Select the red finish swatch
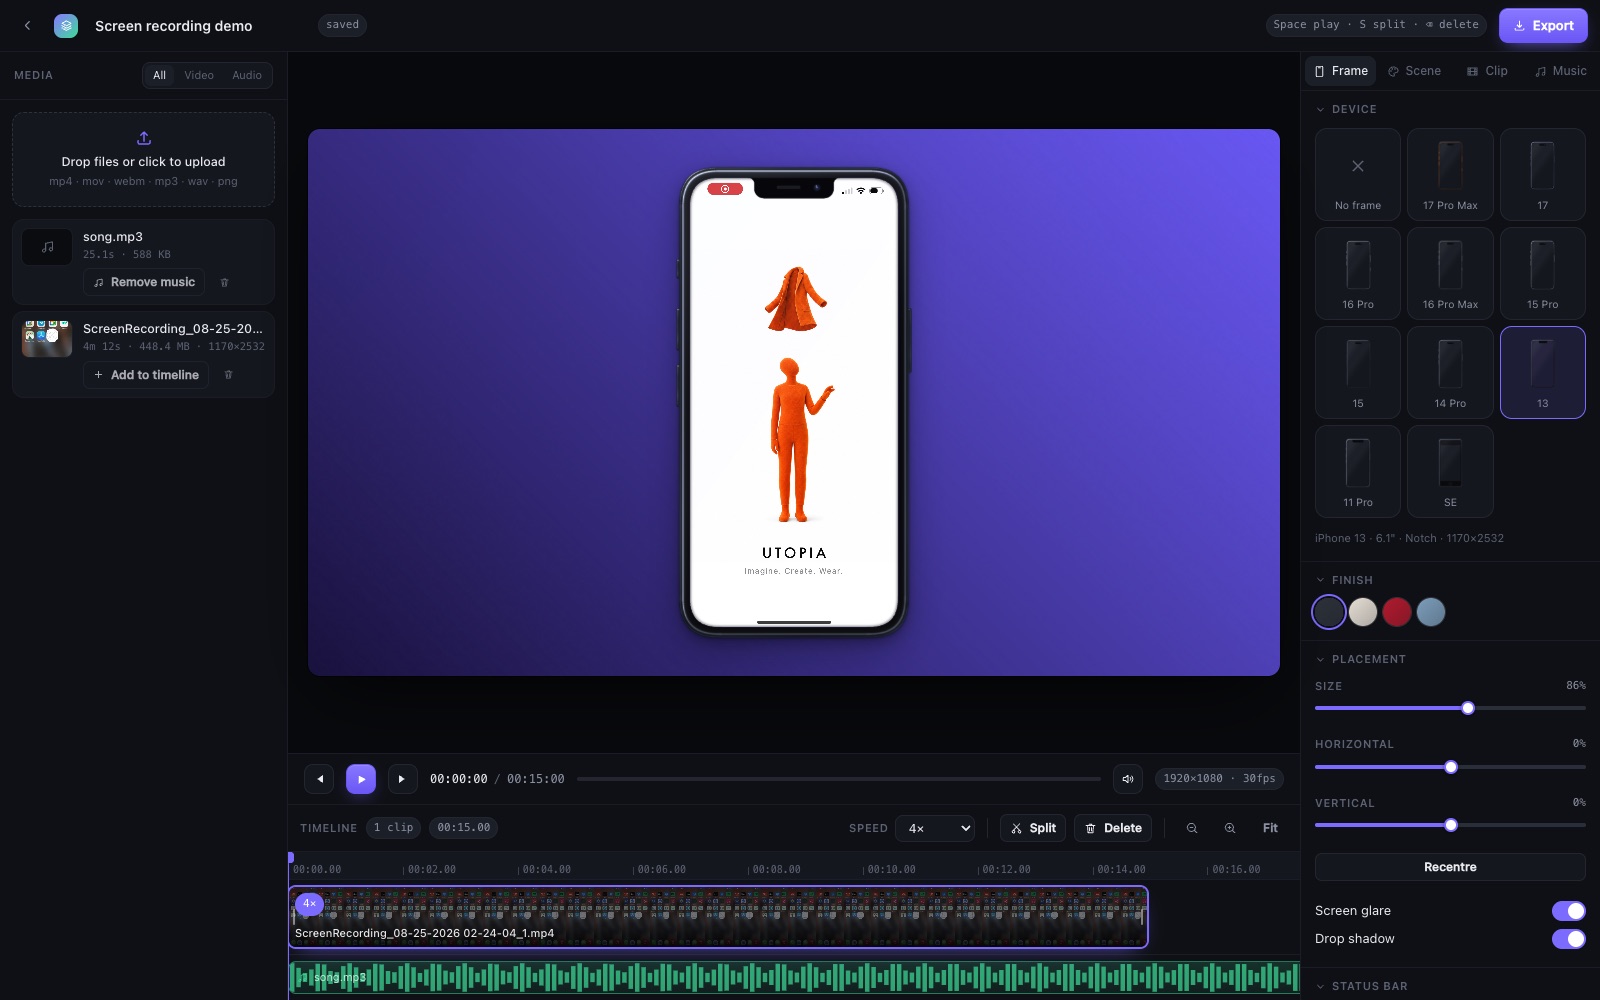The height and width of the screenshot is (1000, 1600). click(x=1397, y=612)
